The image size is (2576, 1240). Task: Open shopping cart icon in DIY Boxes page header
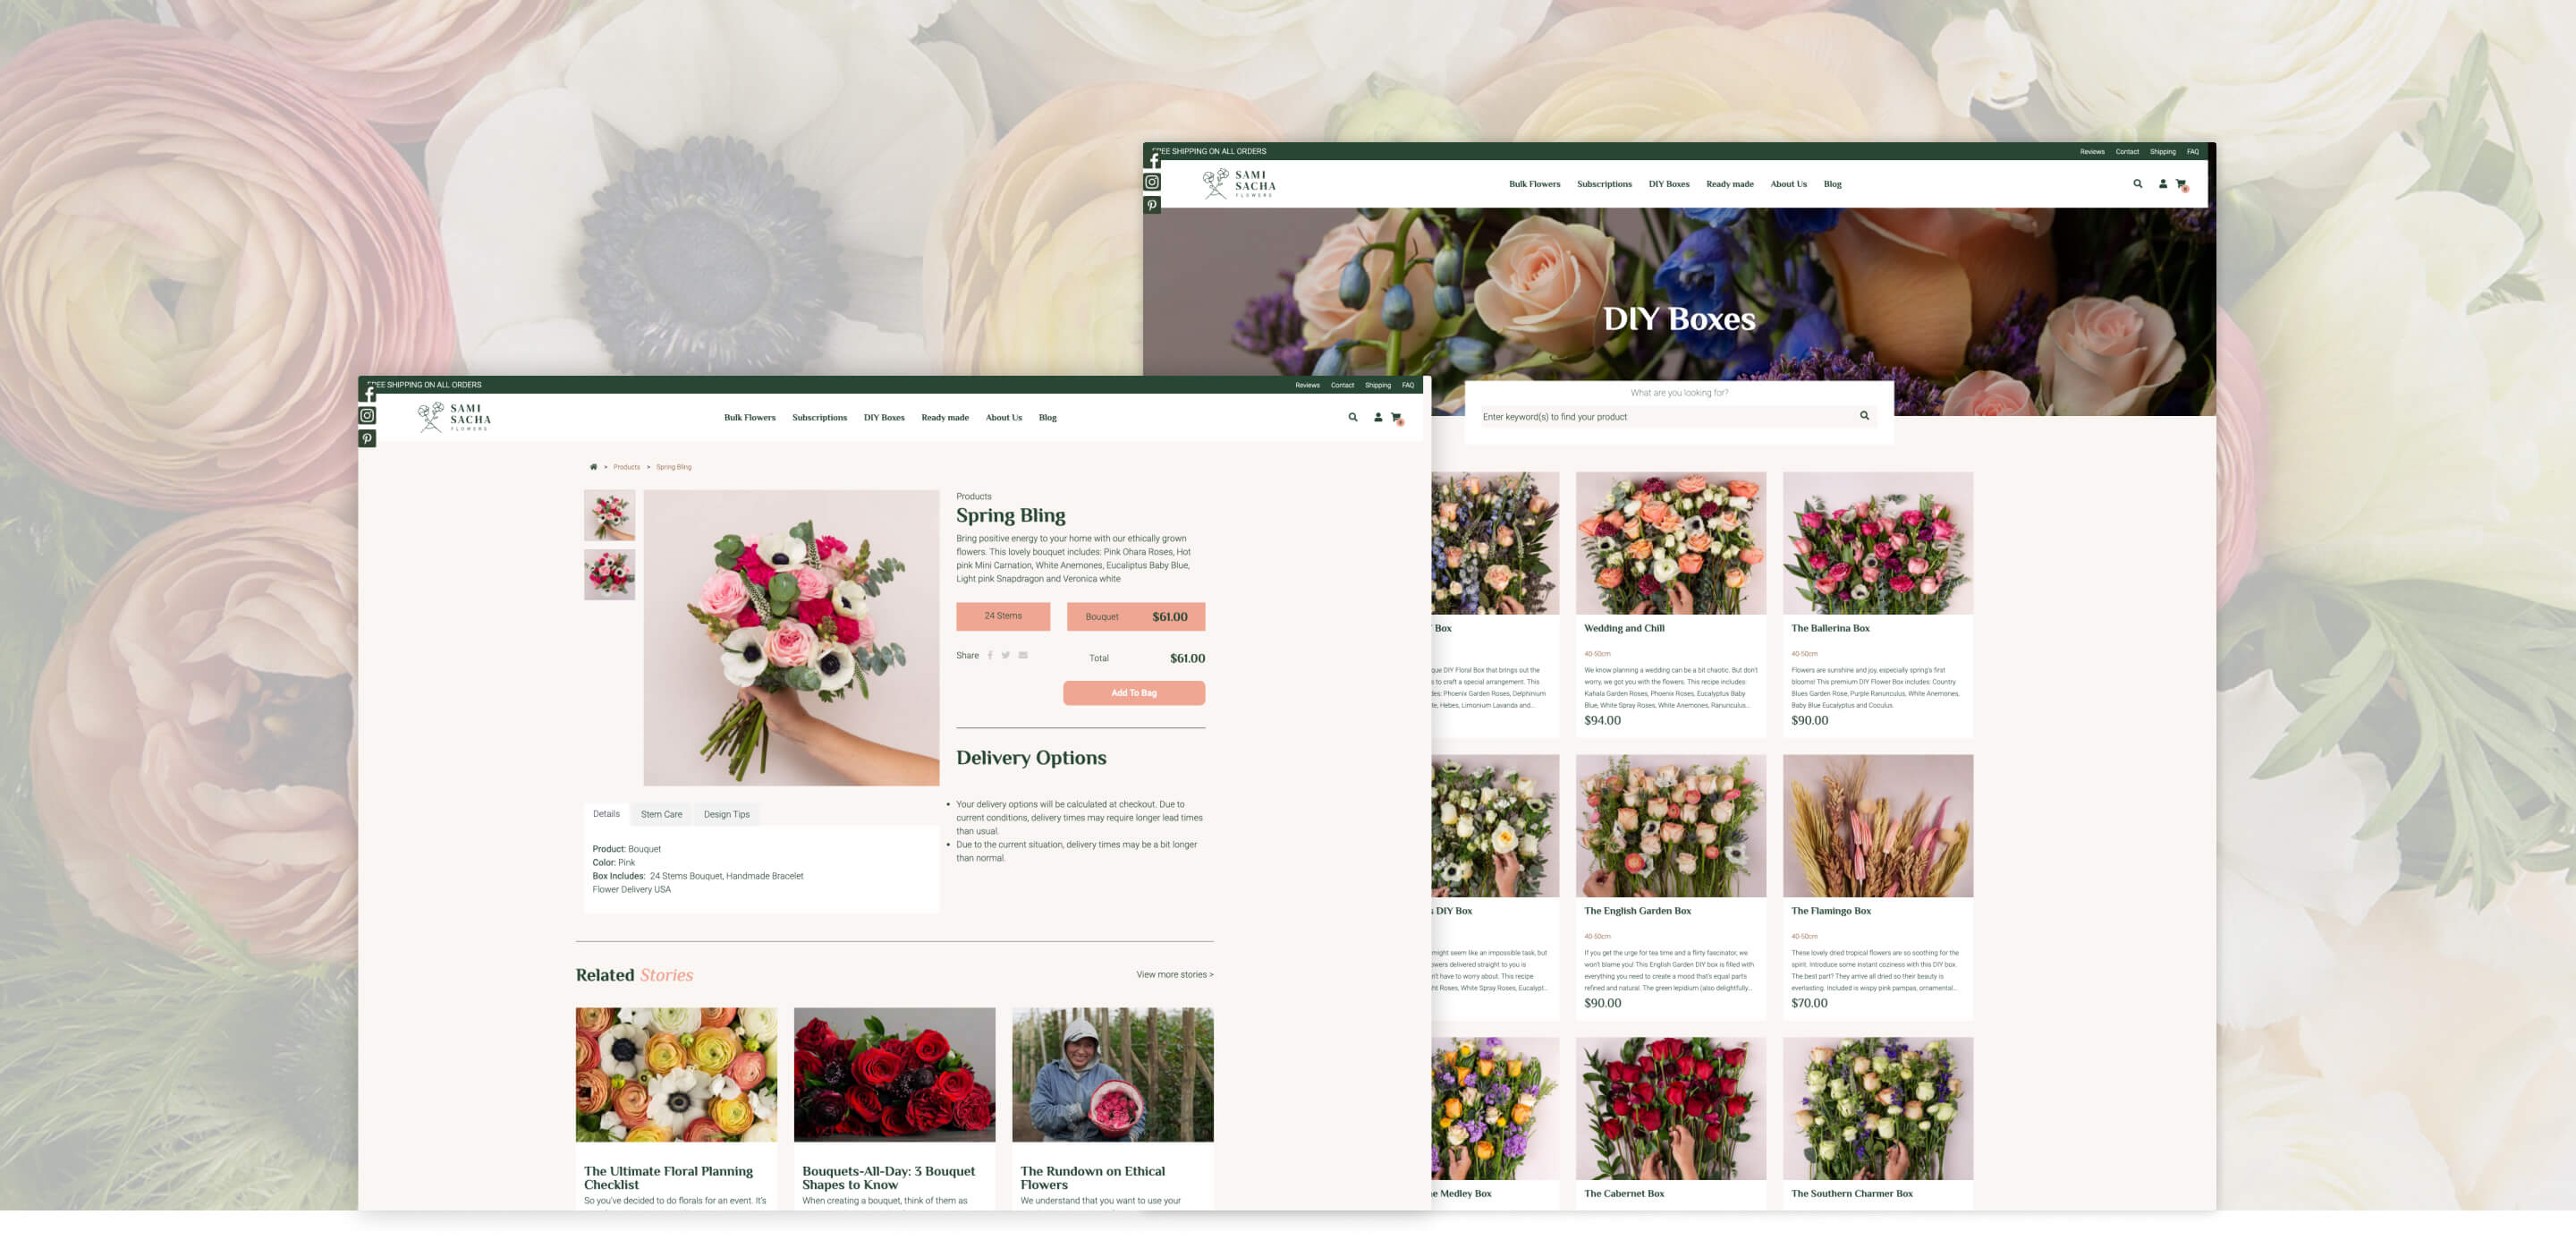pyautogui.click(x=2182, y=184)
